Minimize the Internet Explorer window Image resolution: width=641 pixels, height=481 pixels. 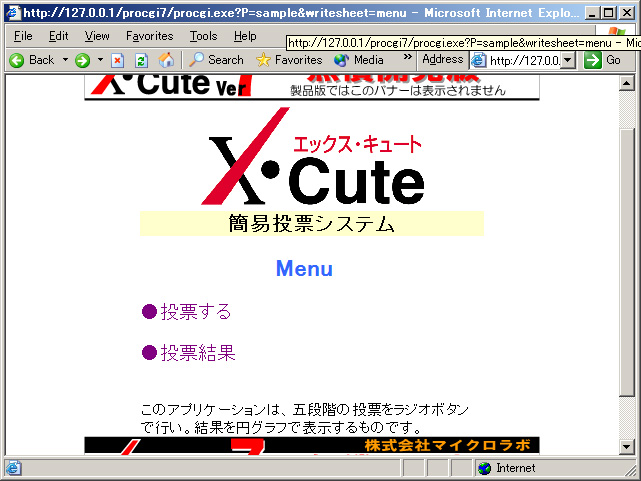[x=592, y=13]
